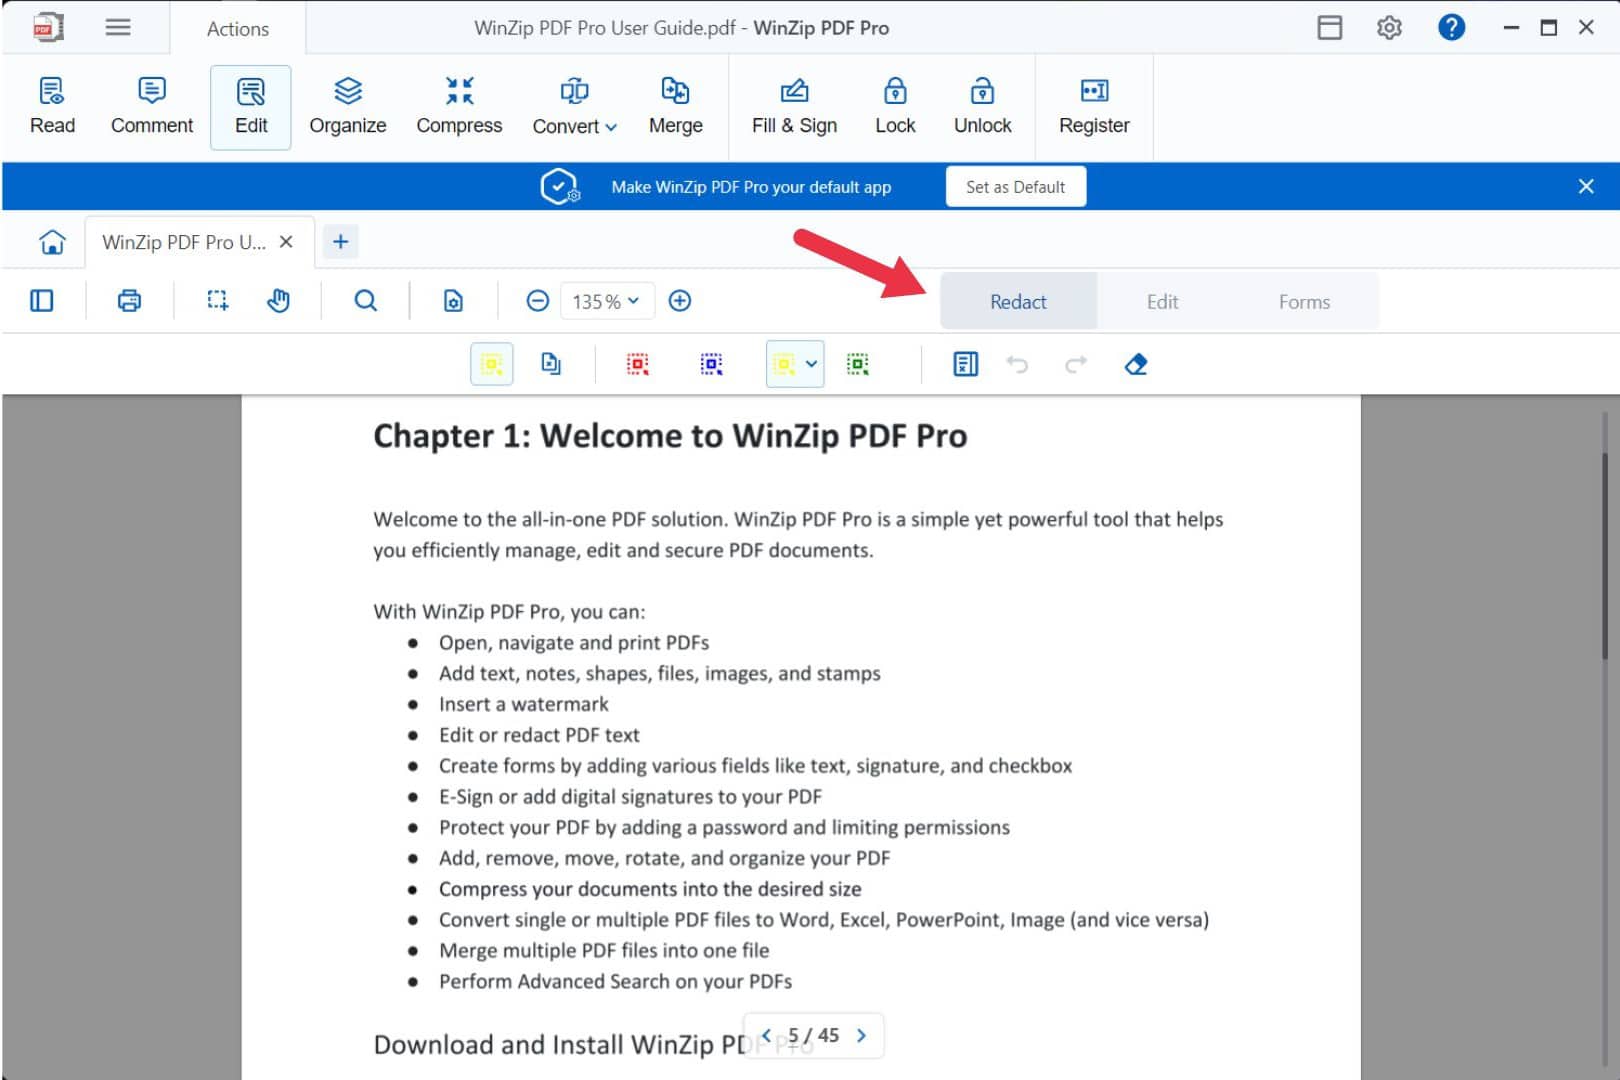1620x1080 pixels.
Task: Zoom in with the plus button
Action: 680,301
